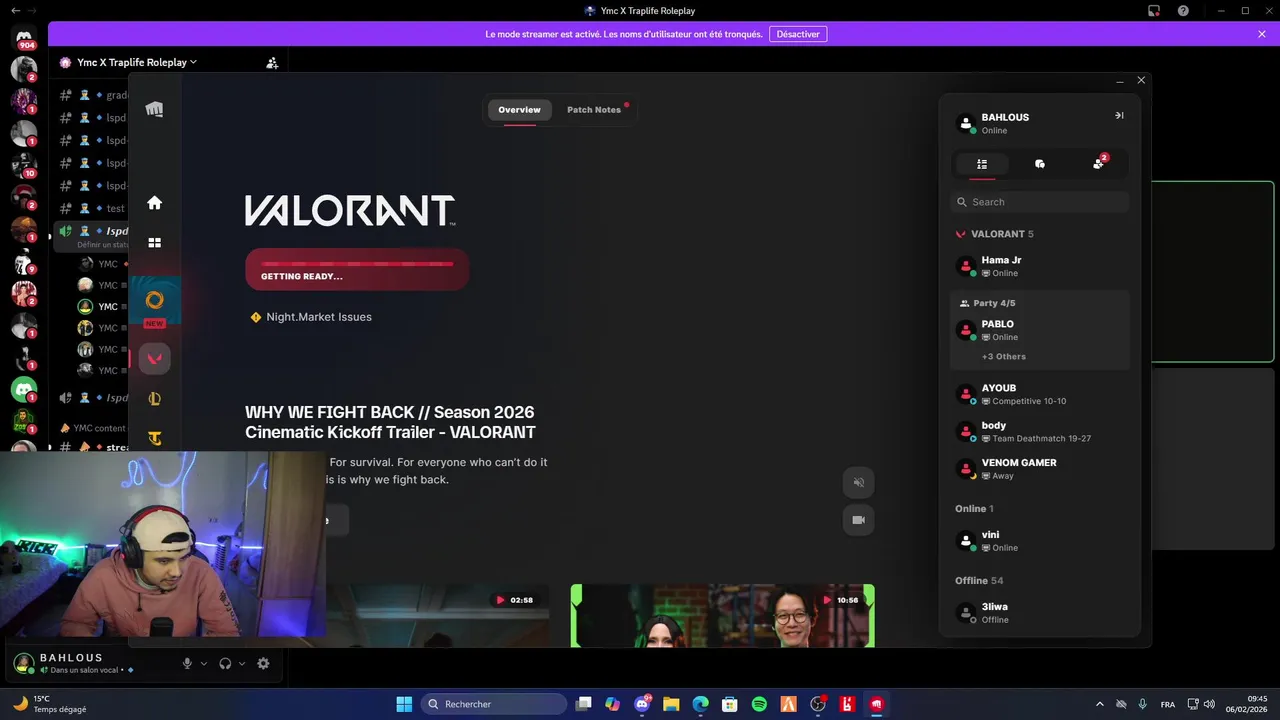The height and width of the screenshot is (720, 1280).
Task: Click the taskbar Rechercher search box
Action: 494,704
